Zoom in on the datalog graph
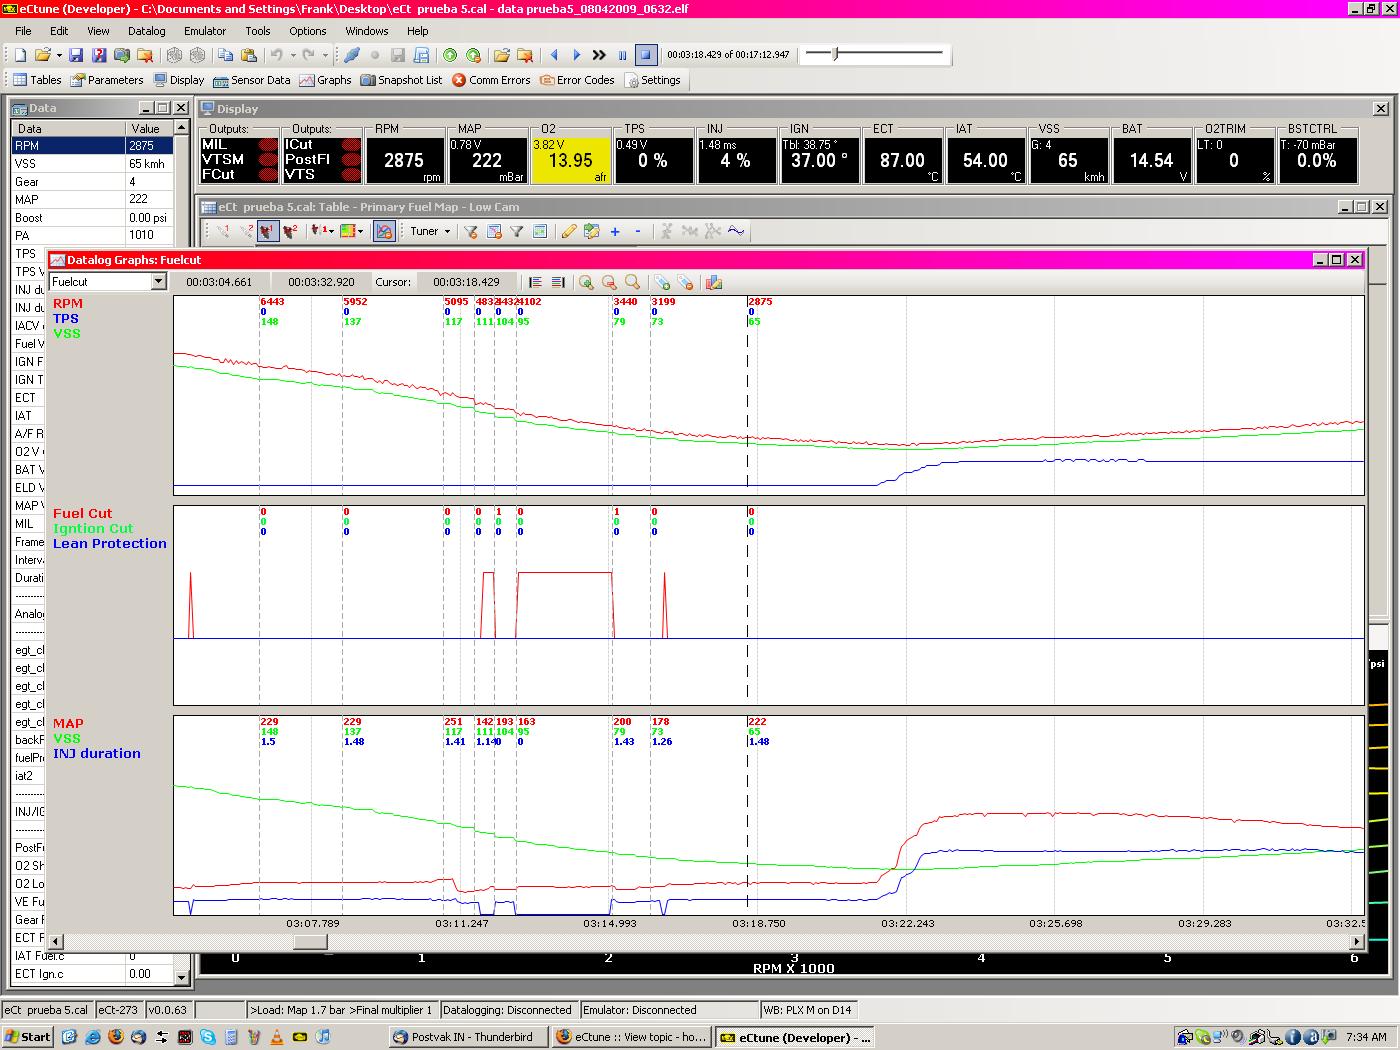 point(586,282)
